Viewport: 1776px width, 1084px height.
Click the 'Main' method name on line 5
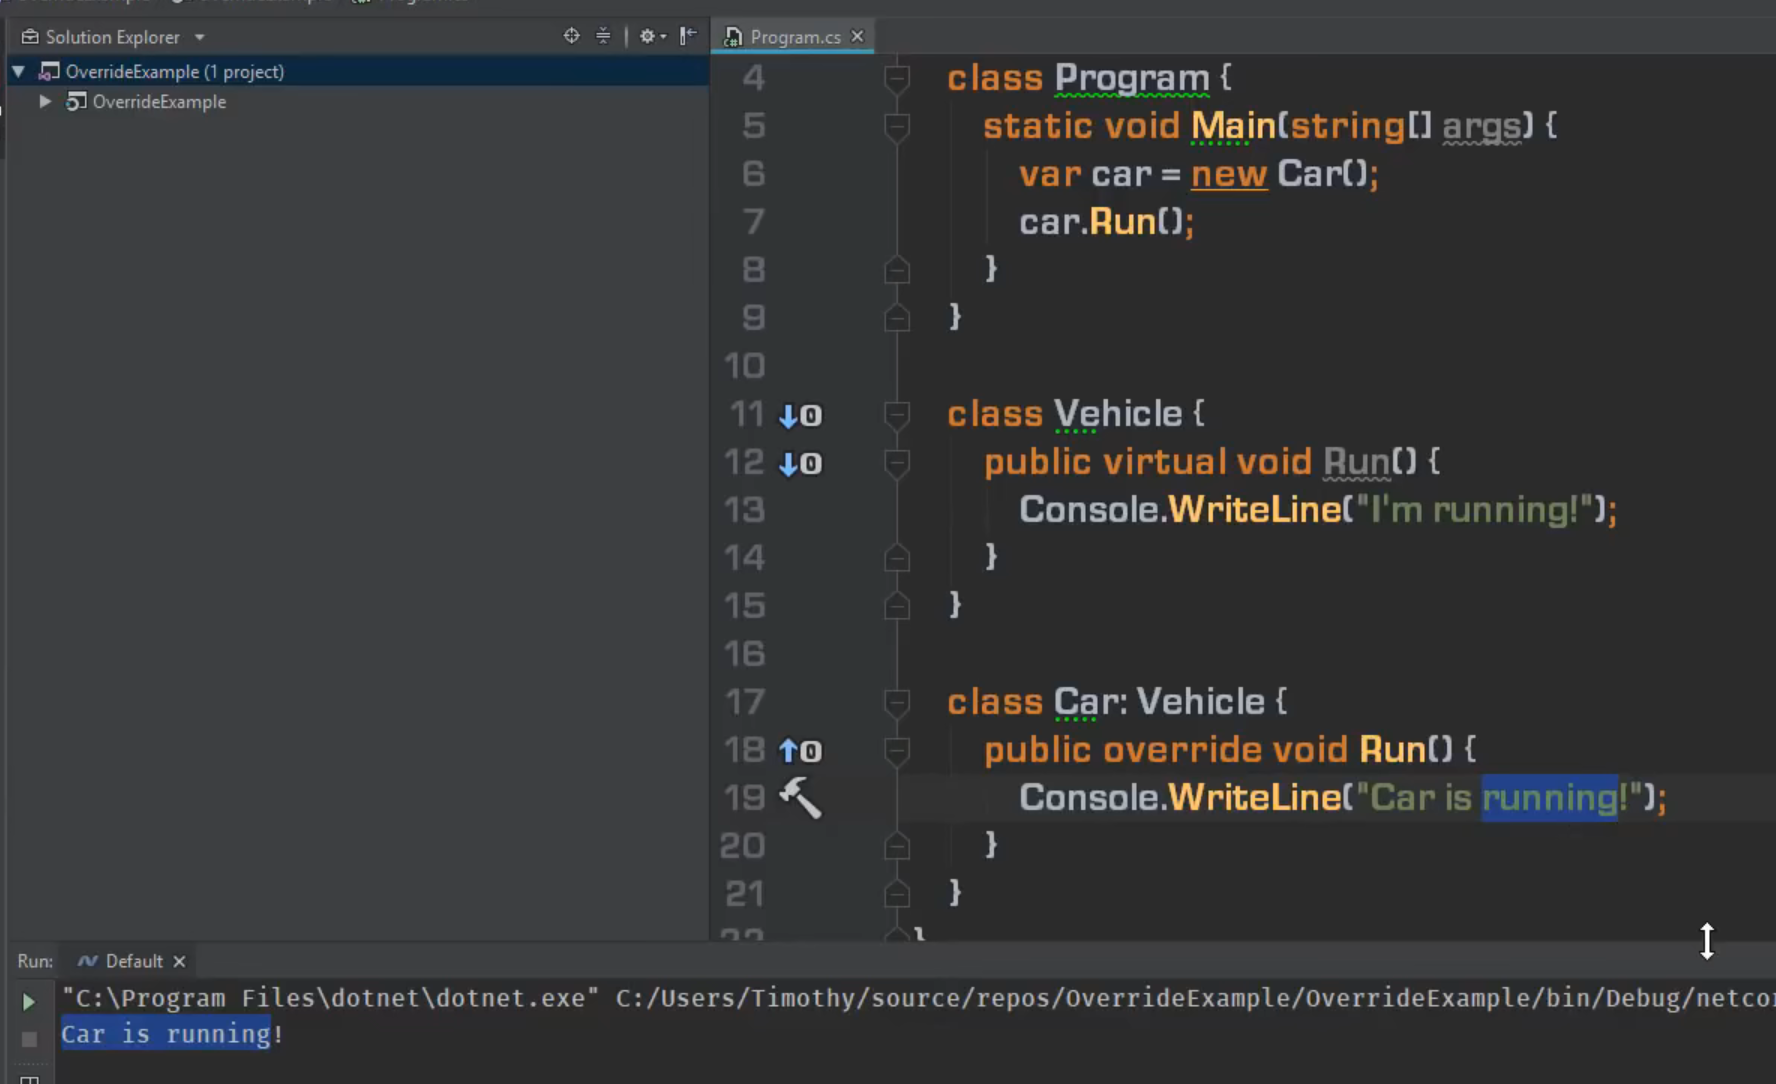[1233, 126]
